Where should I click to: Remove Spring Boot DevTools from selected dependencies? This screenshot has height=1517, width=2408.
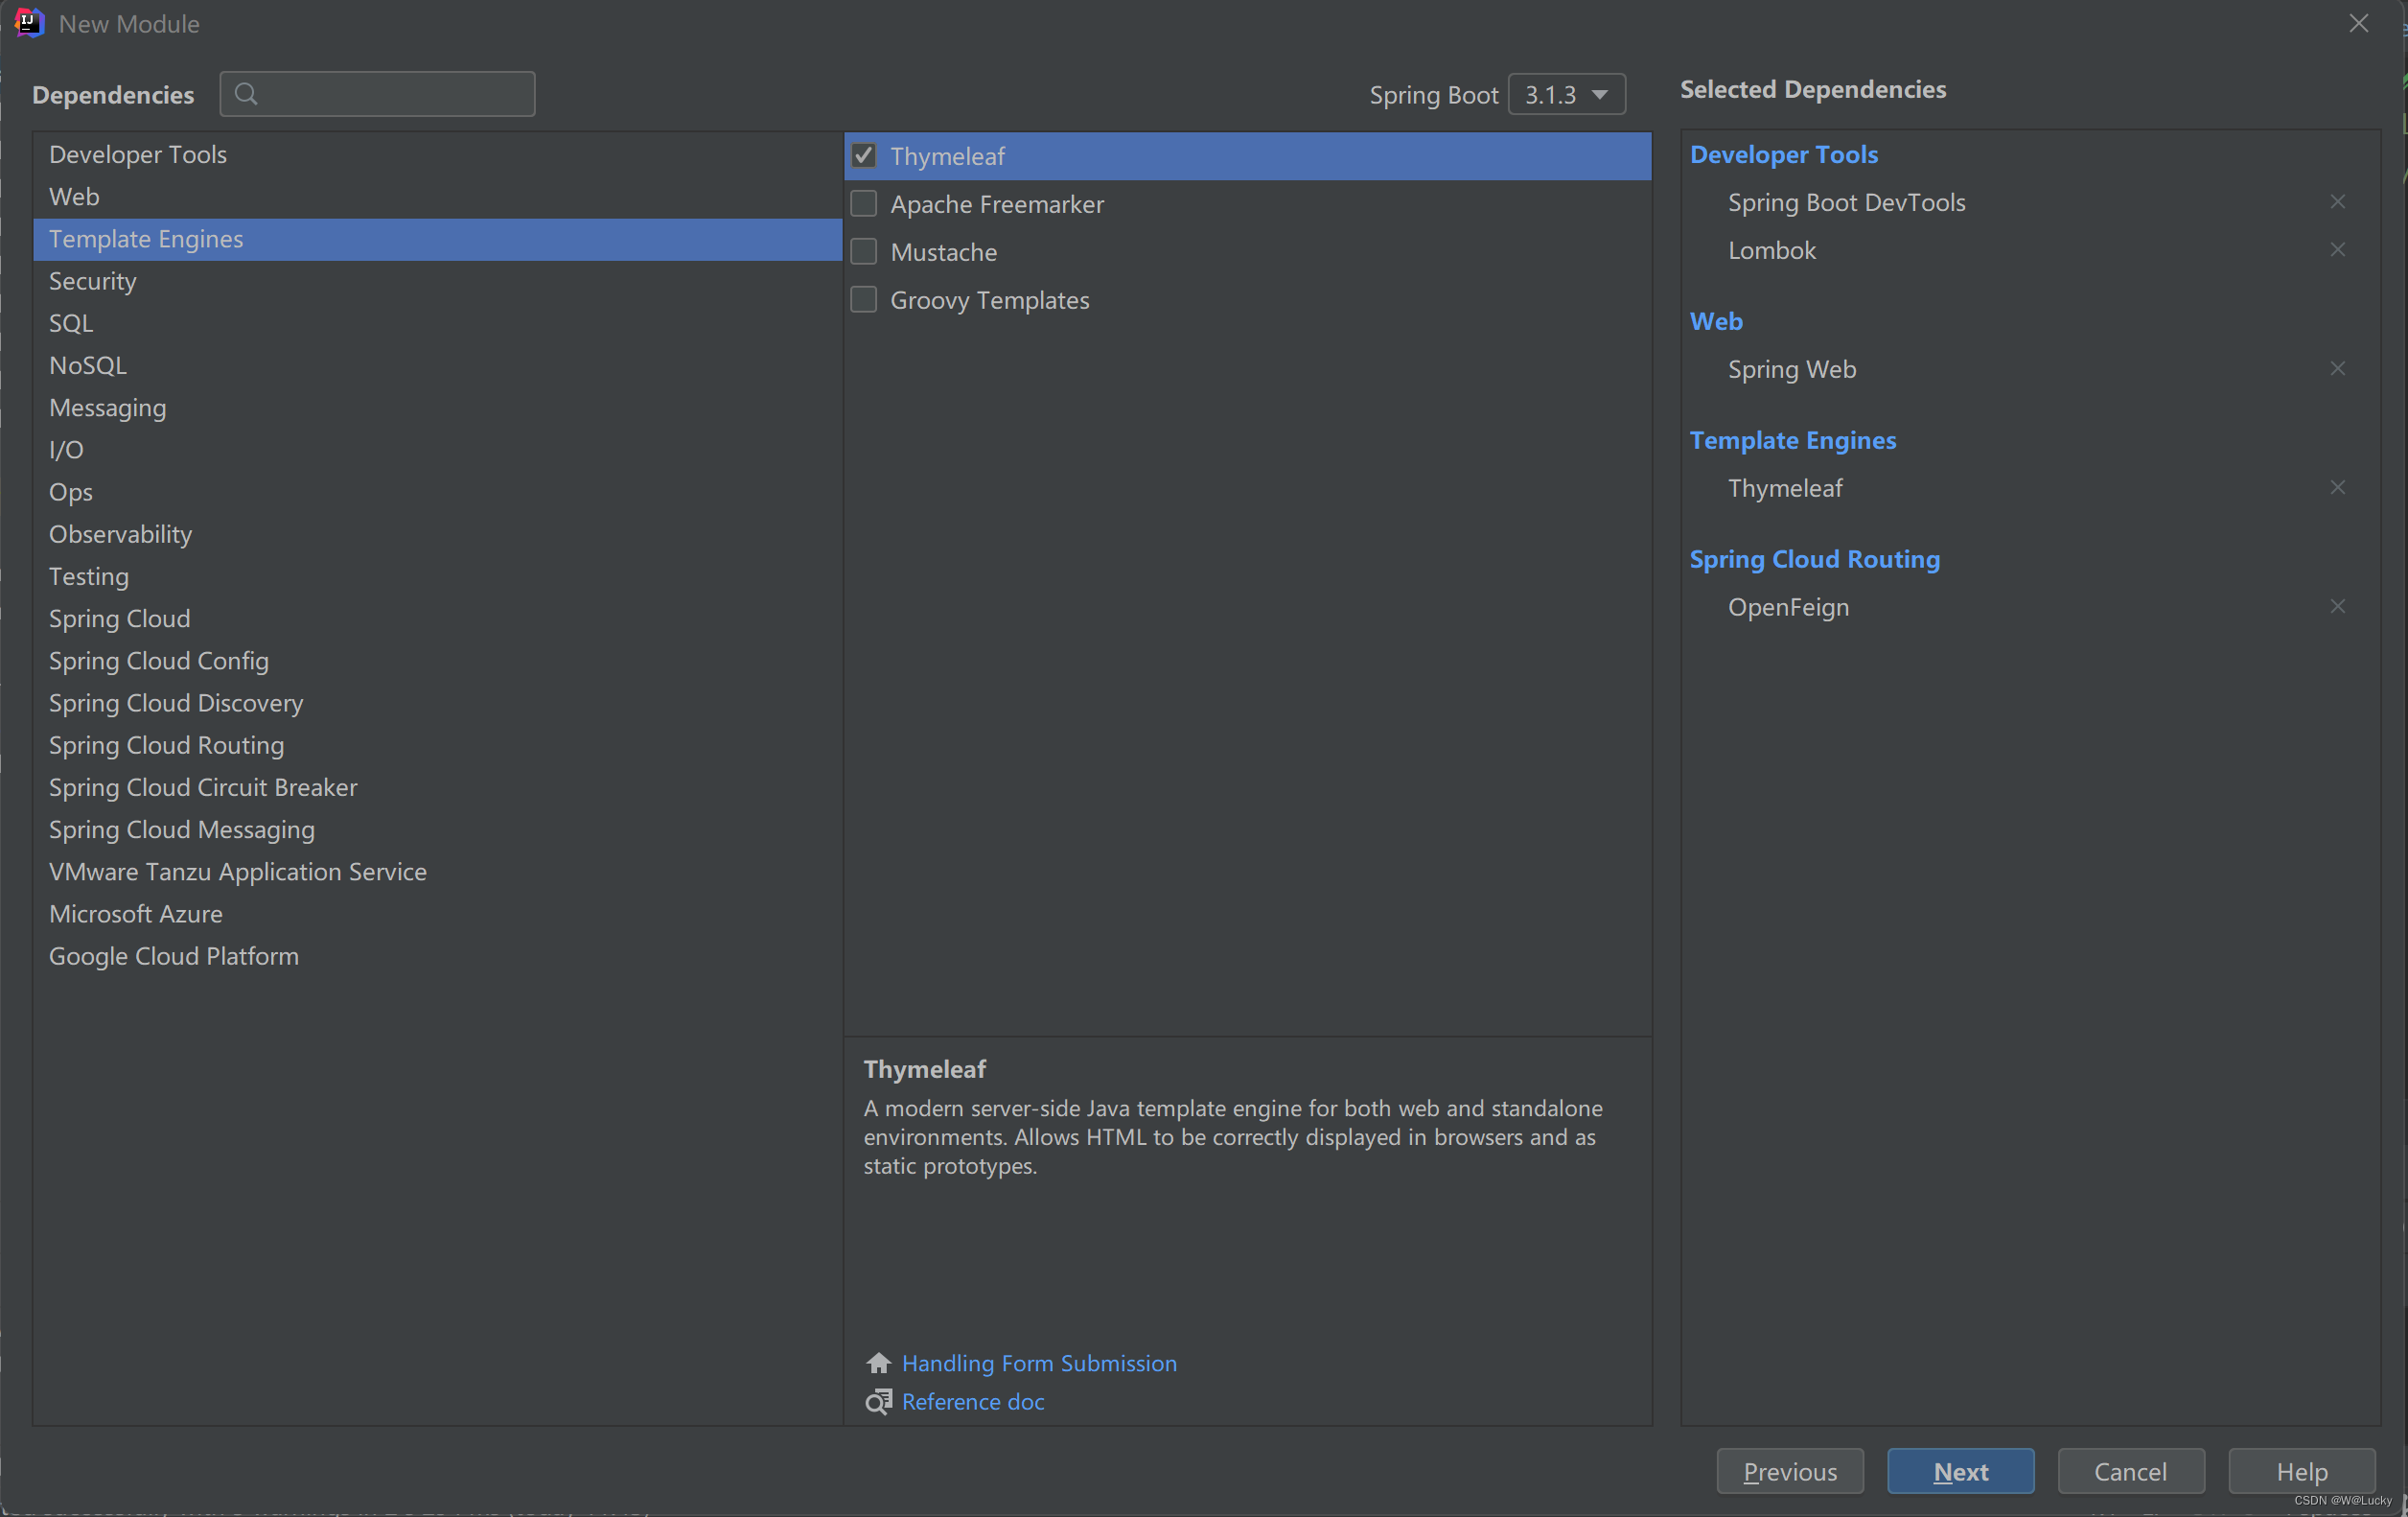[2337, 202]
